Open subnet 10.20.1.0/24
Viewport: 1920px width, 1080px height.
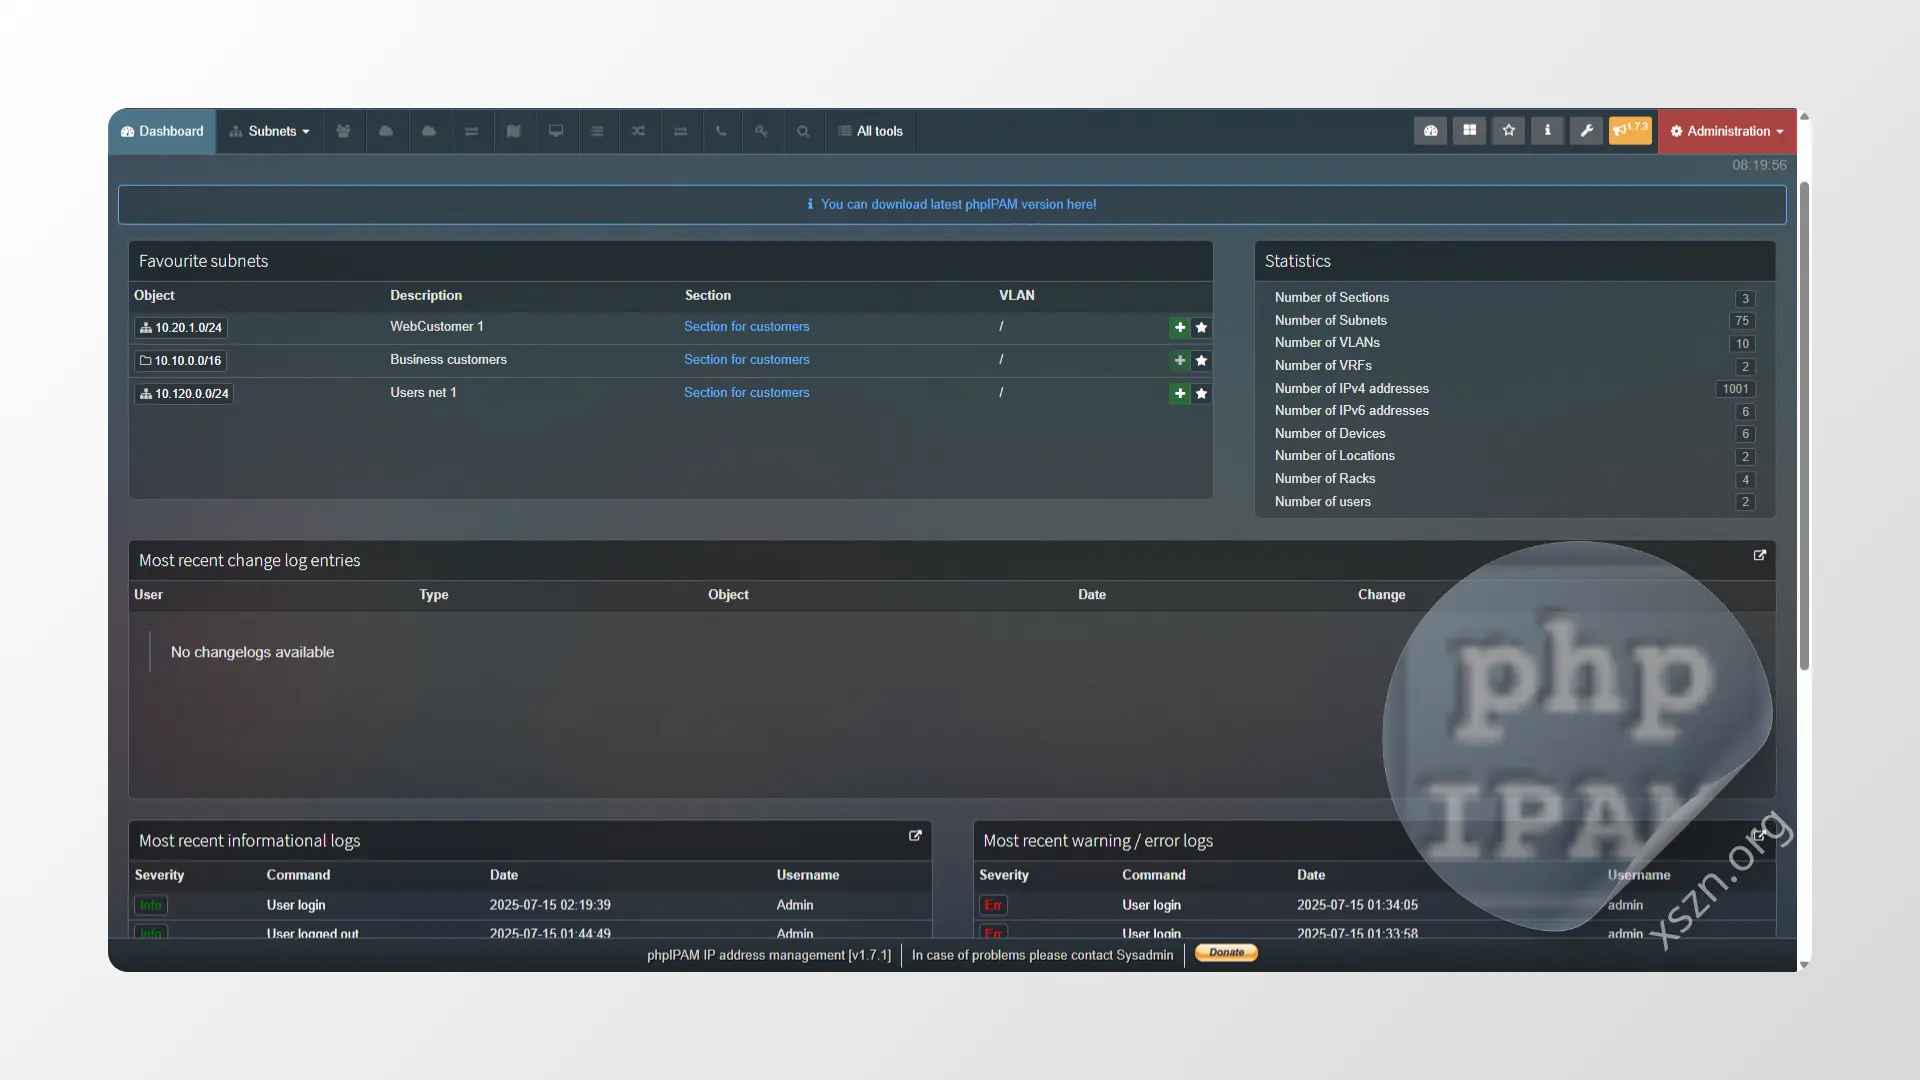tap(181, 327)
